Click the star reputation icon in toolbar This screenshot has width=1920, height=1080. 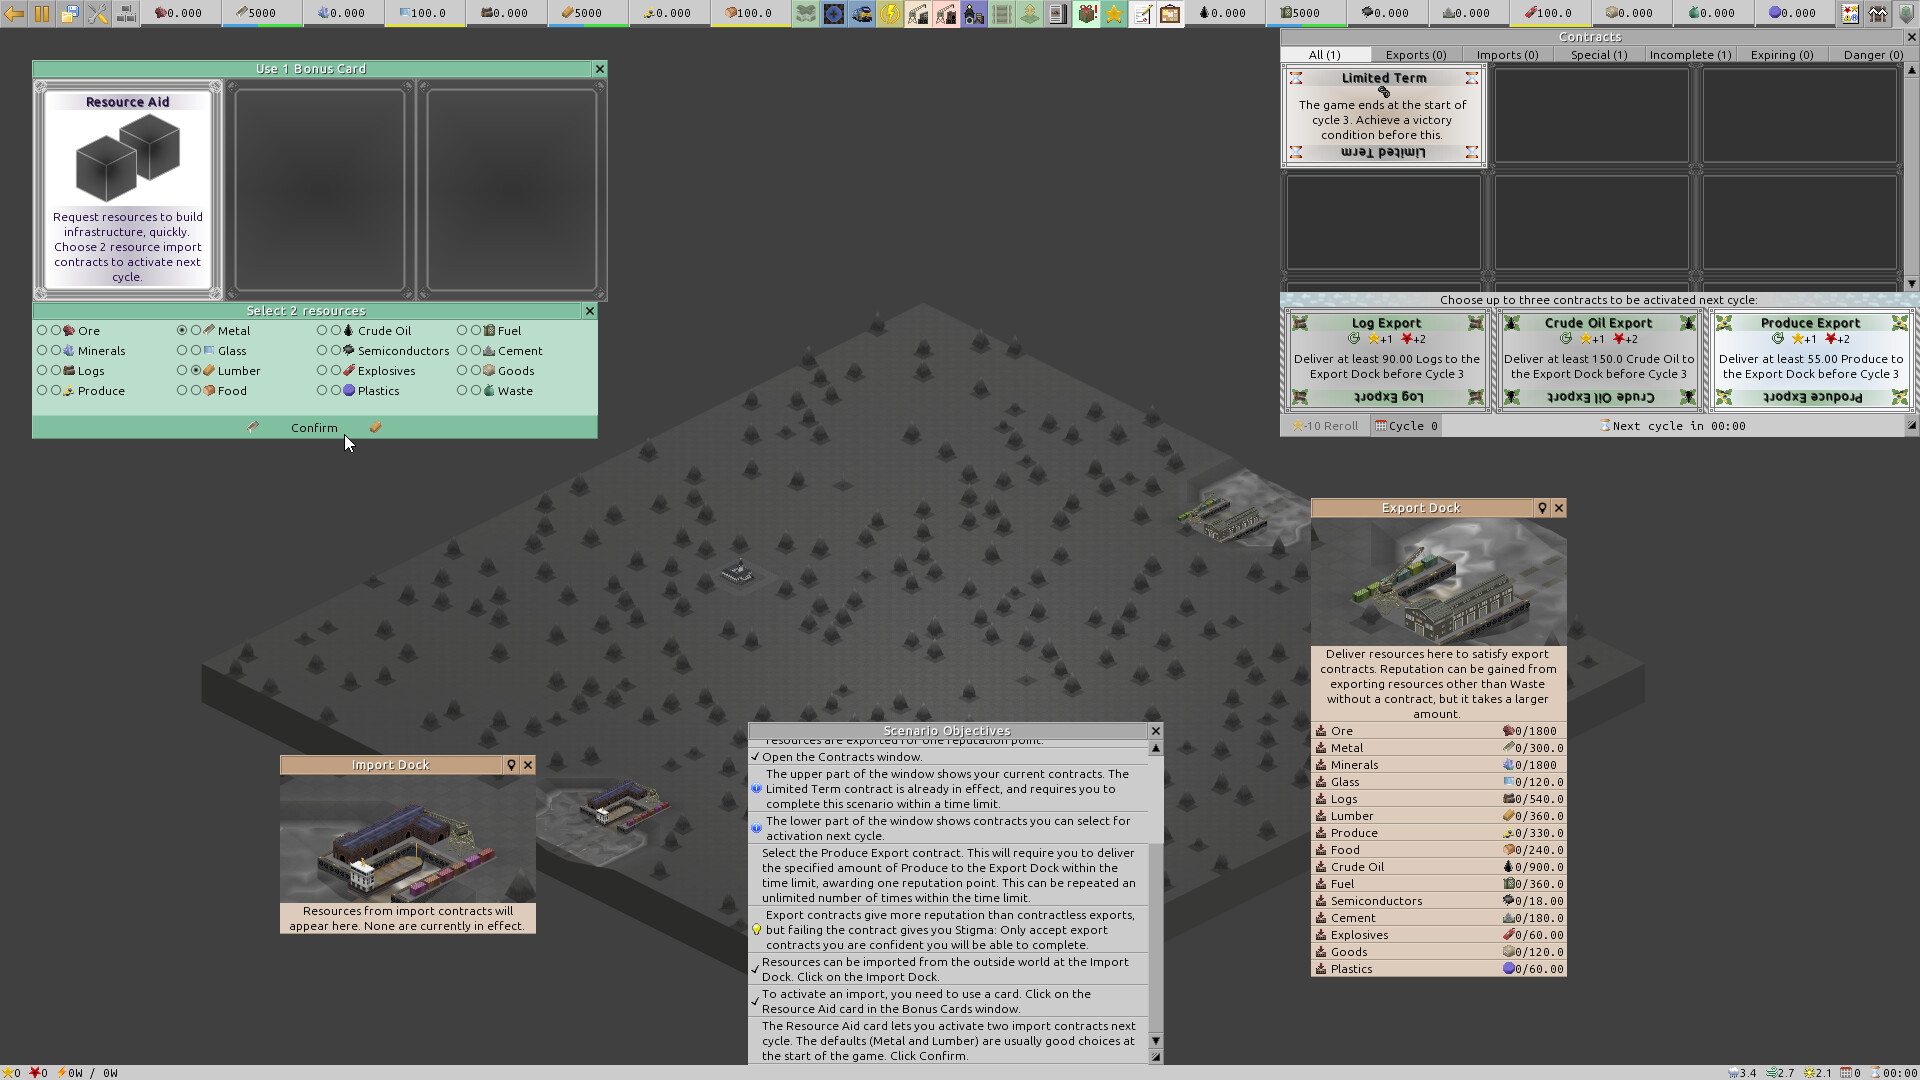(x=1114, y=13)
